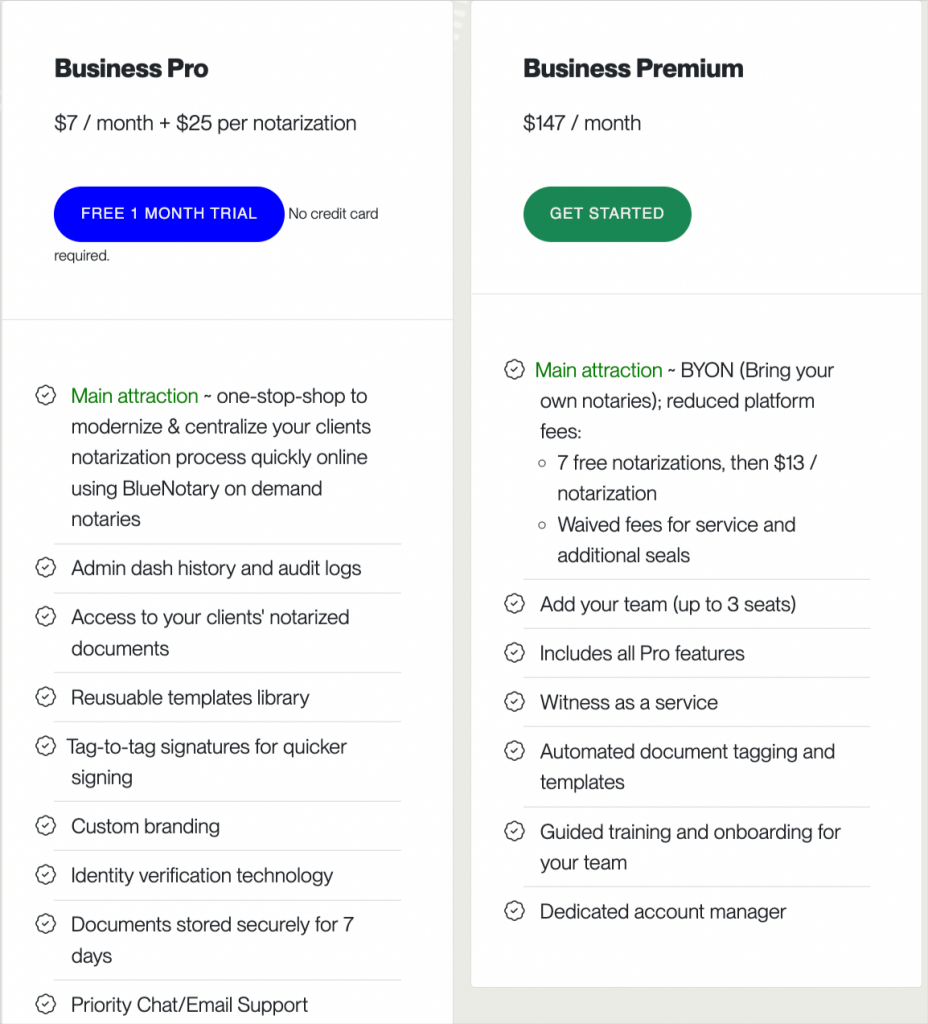928x1024 pixels.
Task: Click the Business Pro plan heading
Action: click(x=131, y=69)
